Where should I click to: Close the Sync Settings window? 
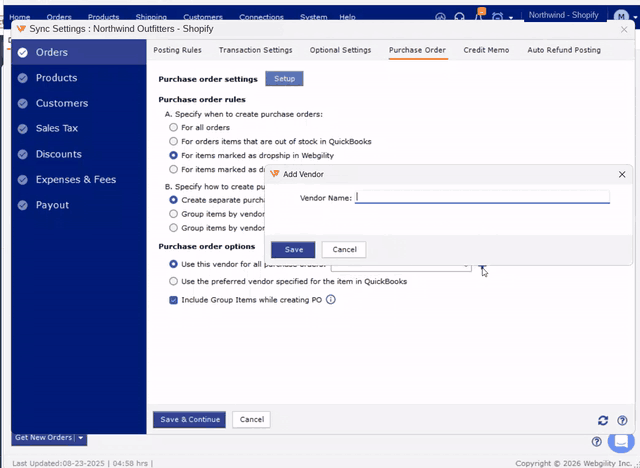click(624, 29)
